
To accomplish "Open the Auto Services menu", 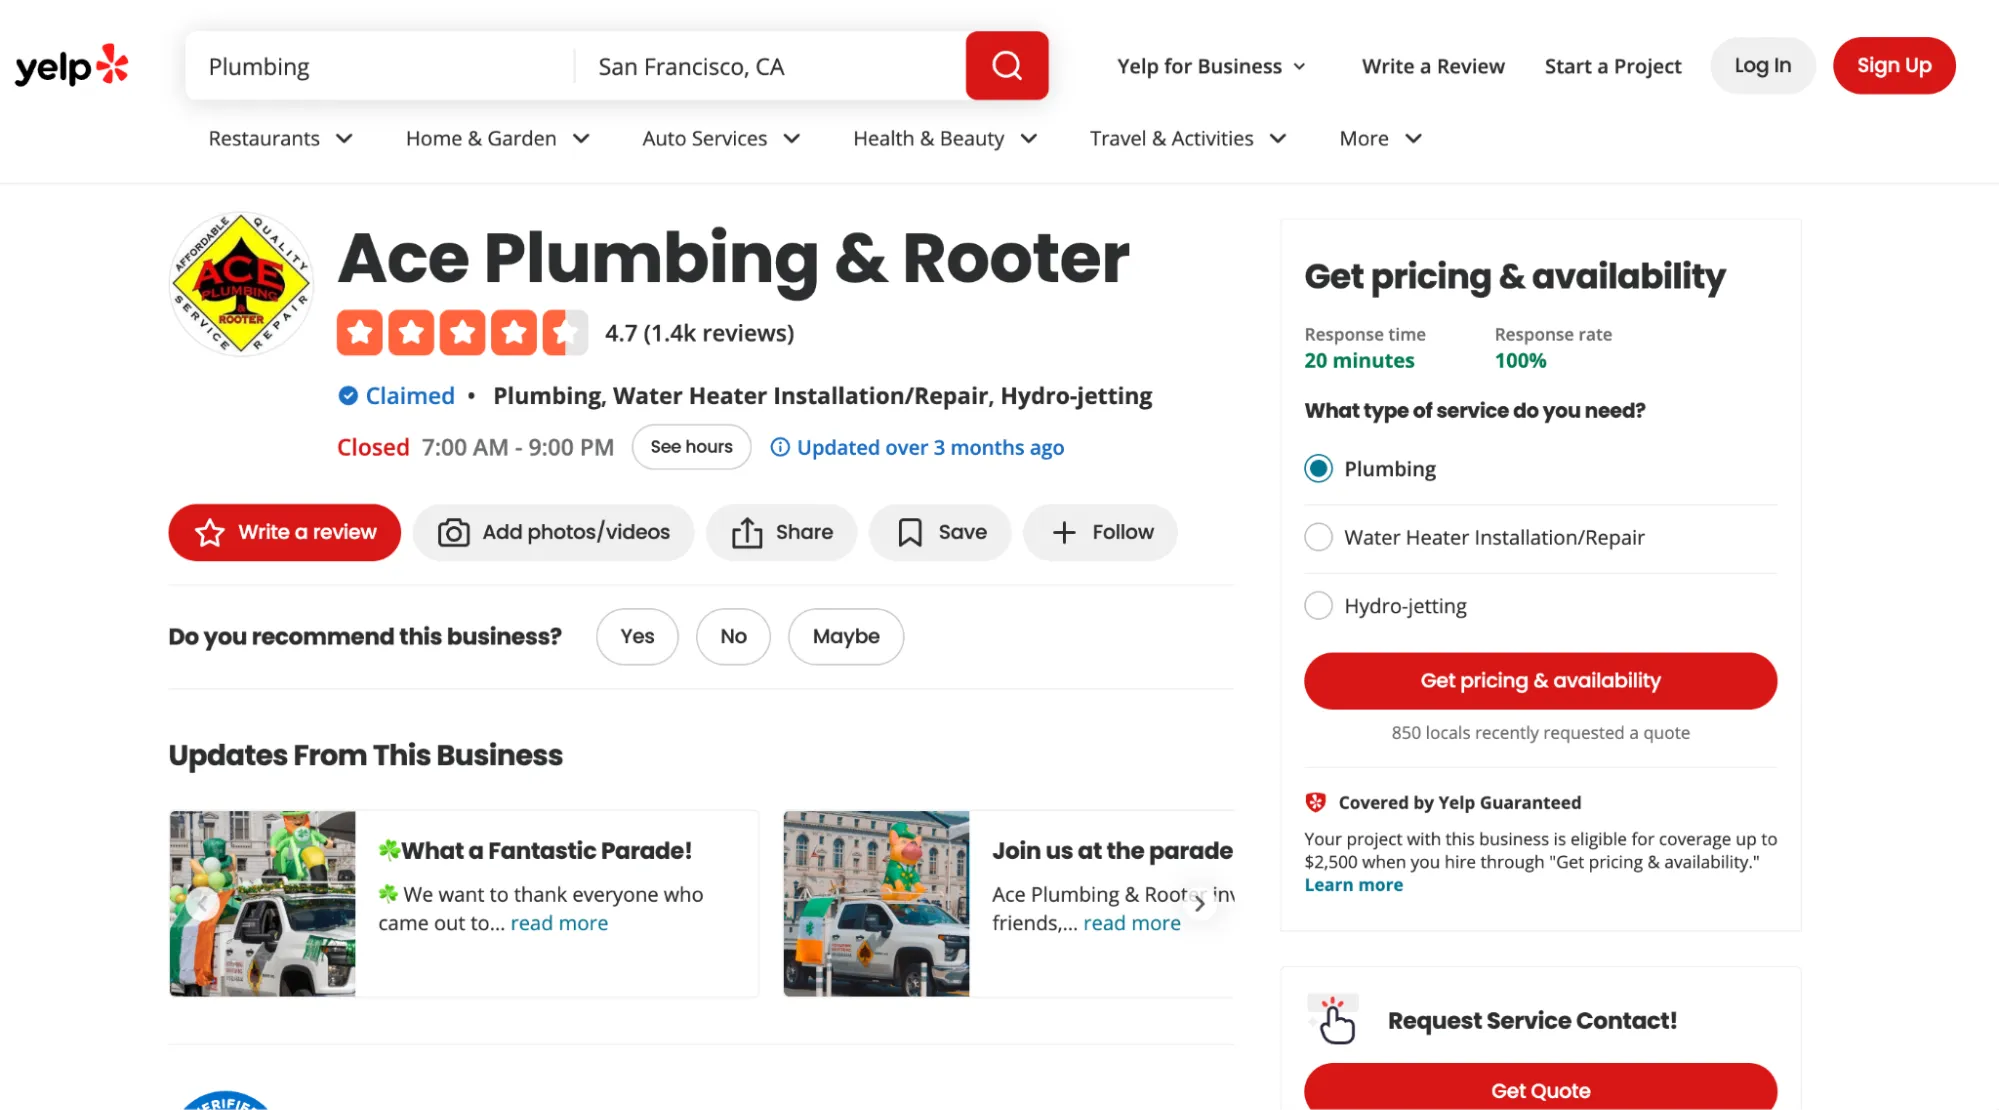I will click(720, 138).
